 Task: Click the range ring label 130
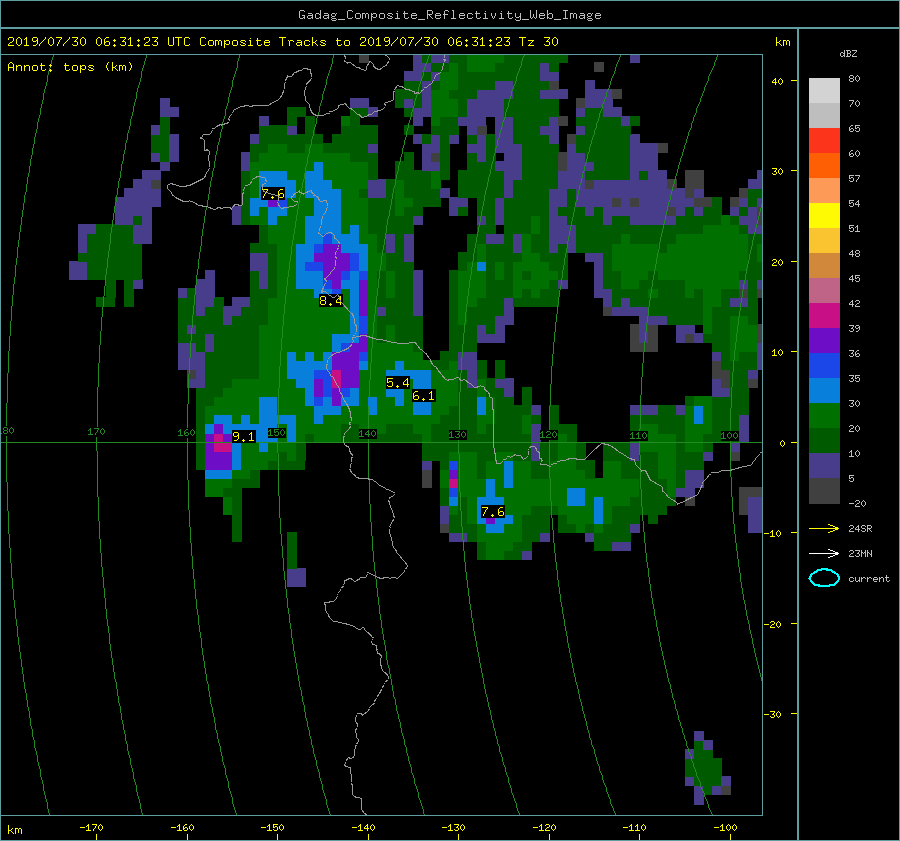coord(457,435)
